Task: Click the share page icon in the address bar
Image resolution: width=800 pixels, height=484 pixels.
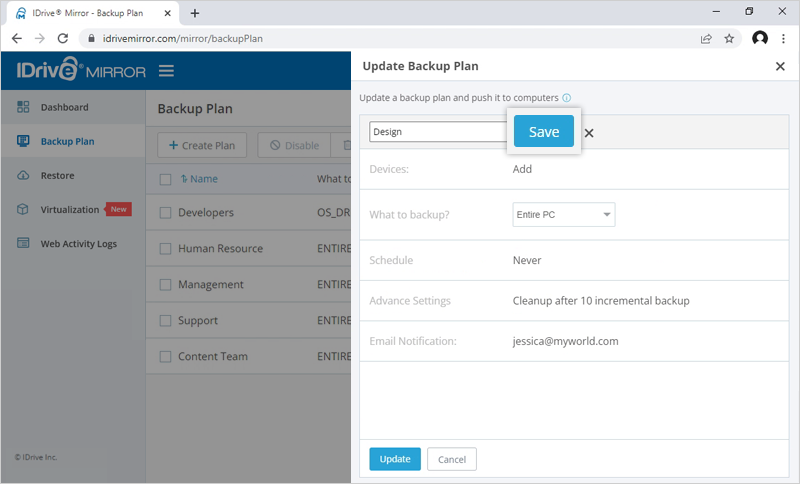Action: tap(706, 38)
